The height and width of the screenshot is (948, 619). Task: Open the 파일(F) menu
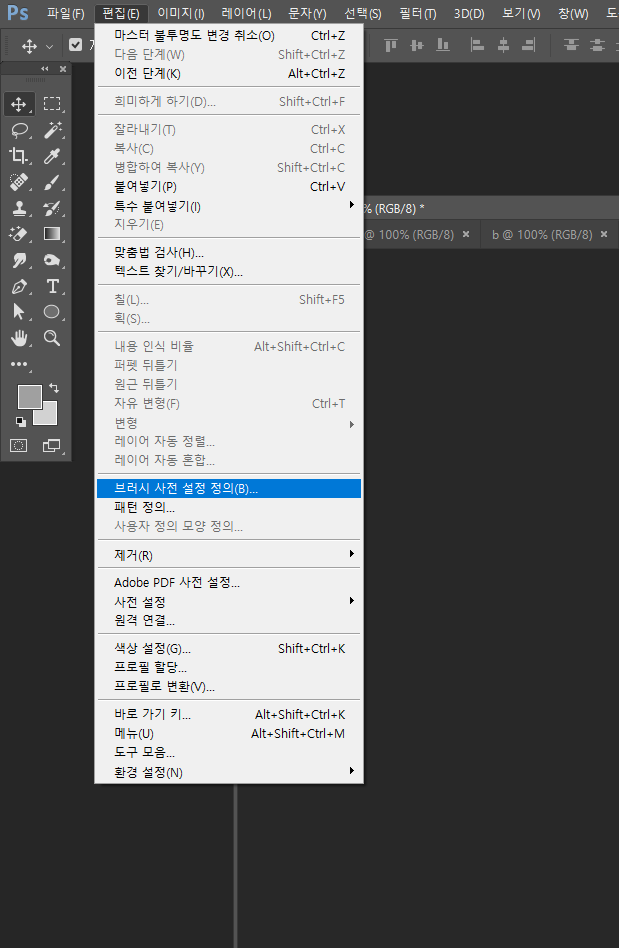point(66,13)
